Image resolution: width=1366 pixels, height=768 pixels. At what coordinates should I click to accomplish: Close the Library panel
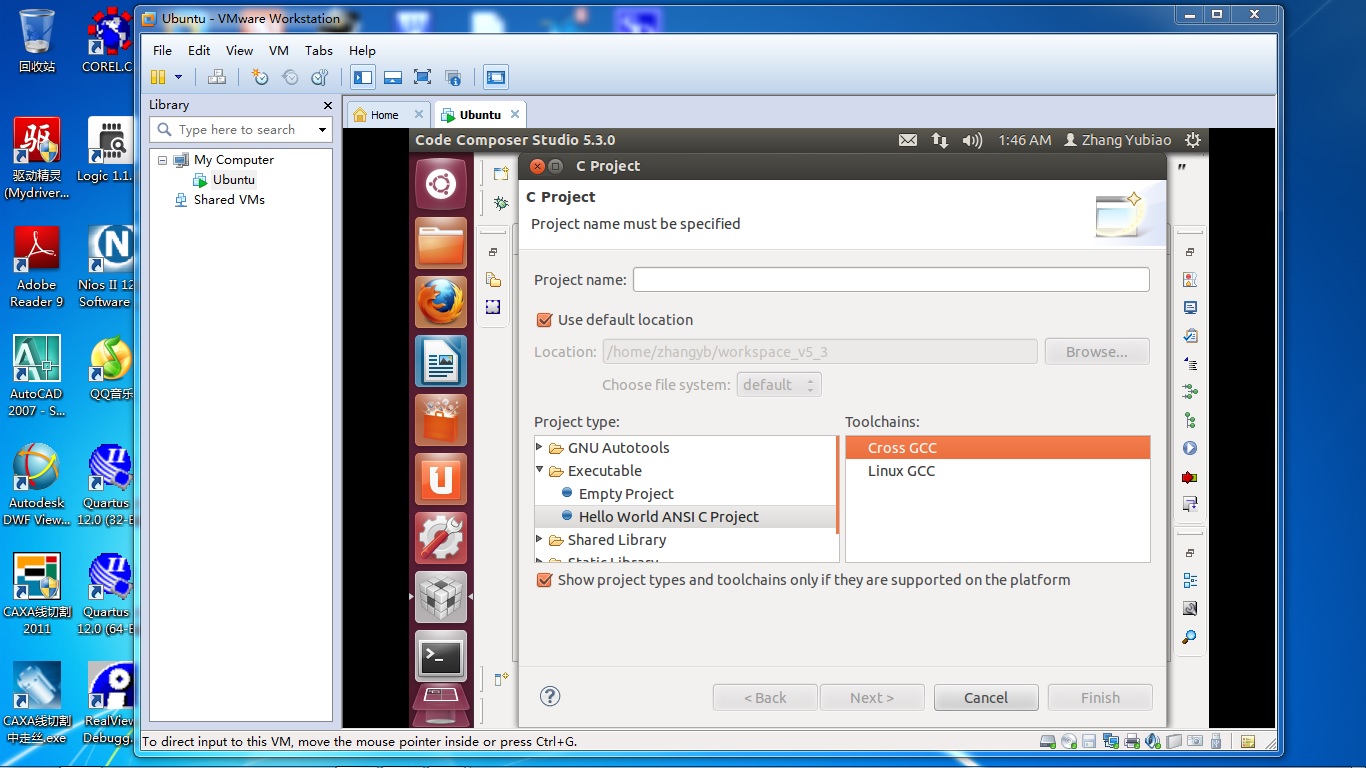[x=327, y=105]
